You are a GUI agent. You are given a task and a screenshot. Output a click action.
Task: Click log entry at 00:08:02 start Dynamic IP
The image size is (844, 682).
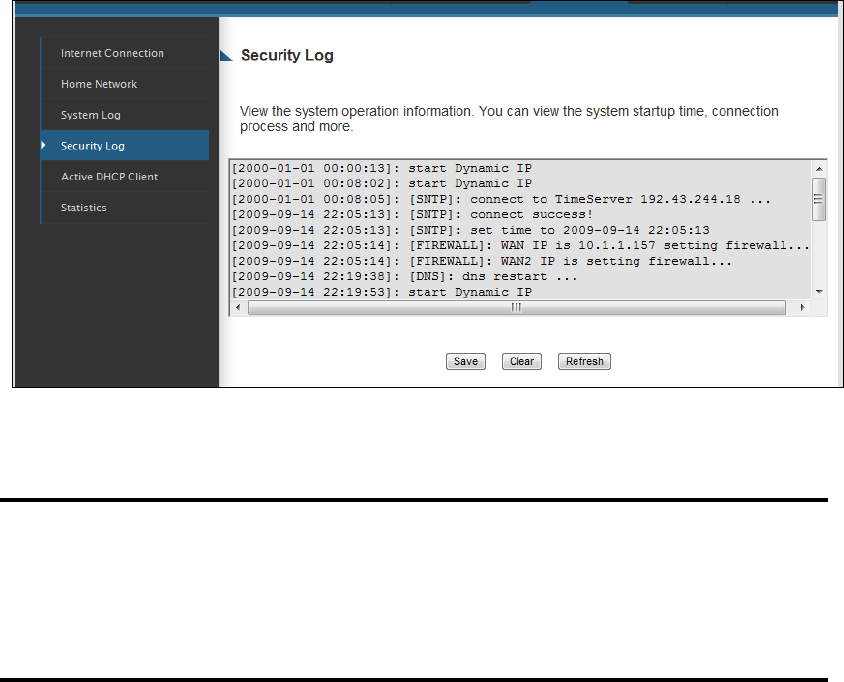click(x=382, y=184)
